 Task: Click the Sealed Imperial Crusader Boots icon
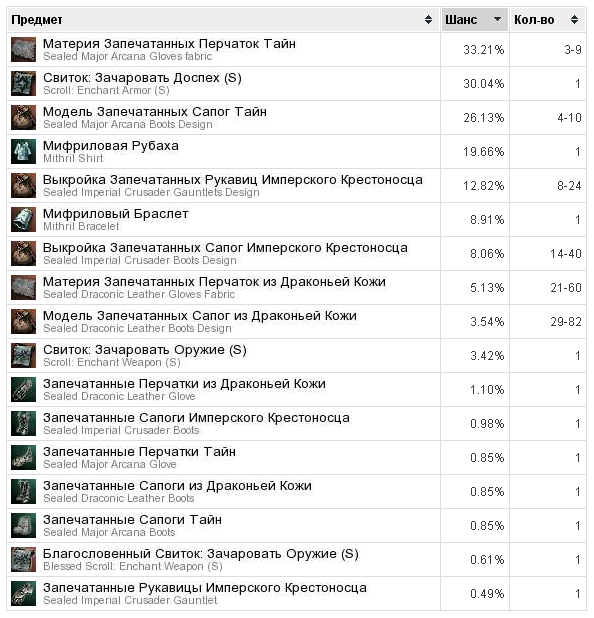[23, 423]
